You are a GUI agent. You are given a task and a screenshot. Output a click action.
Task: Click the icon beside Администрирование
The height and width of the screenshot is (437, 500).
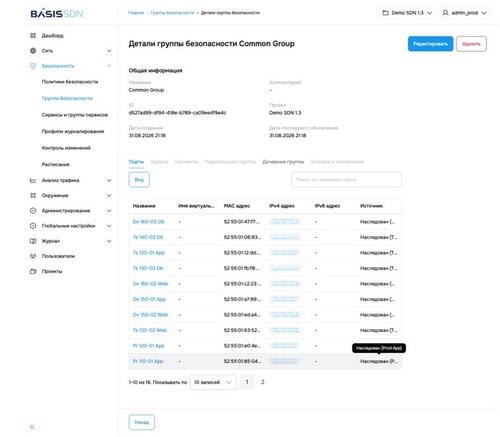(33, 211)
